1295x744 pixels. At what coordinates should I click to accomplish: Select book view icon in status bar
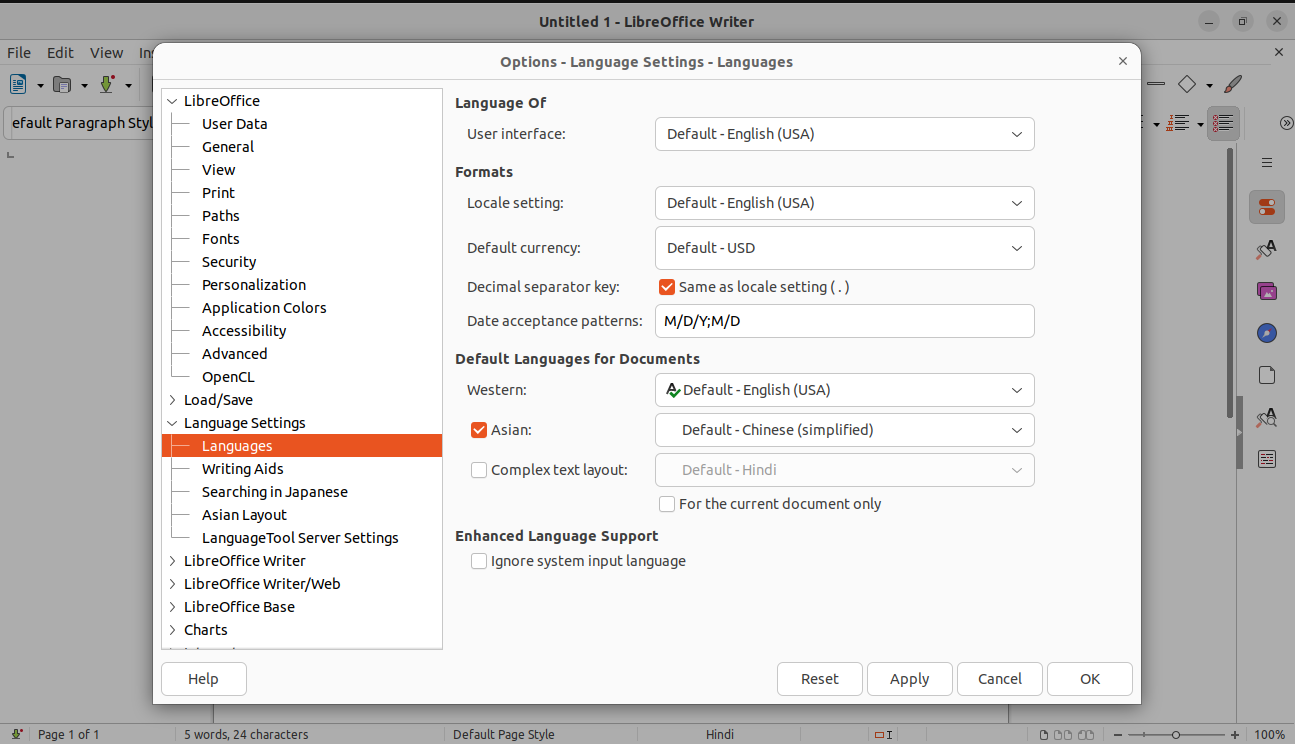[x=1084, y=735]
